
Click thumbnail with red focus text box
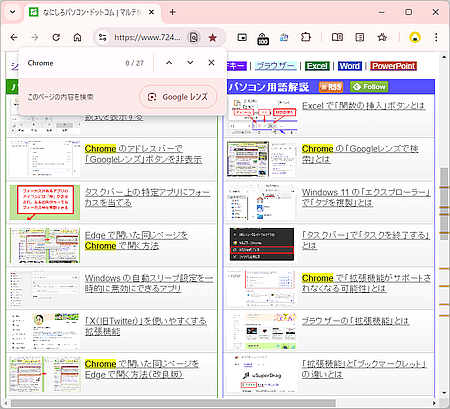click(x=45, y=202)
